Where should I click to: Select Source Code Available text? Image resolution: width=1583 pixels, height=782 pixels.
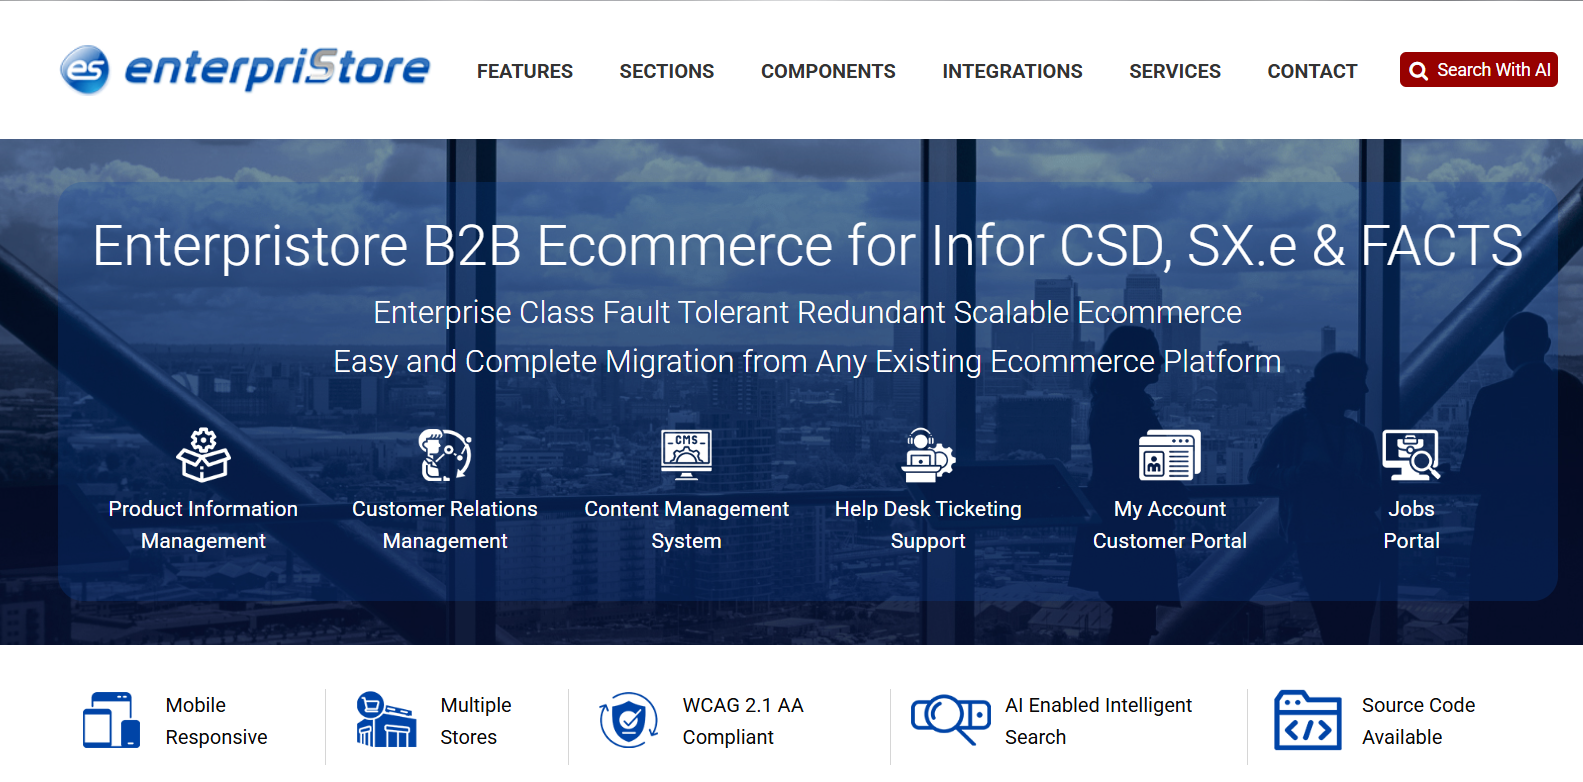click(1418, 721)
